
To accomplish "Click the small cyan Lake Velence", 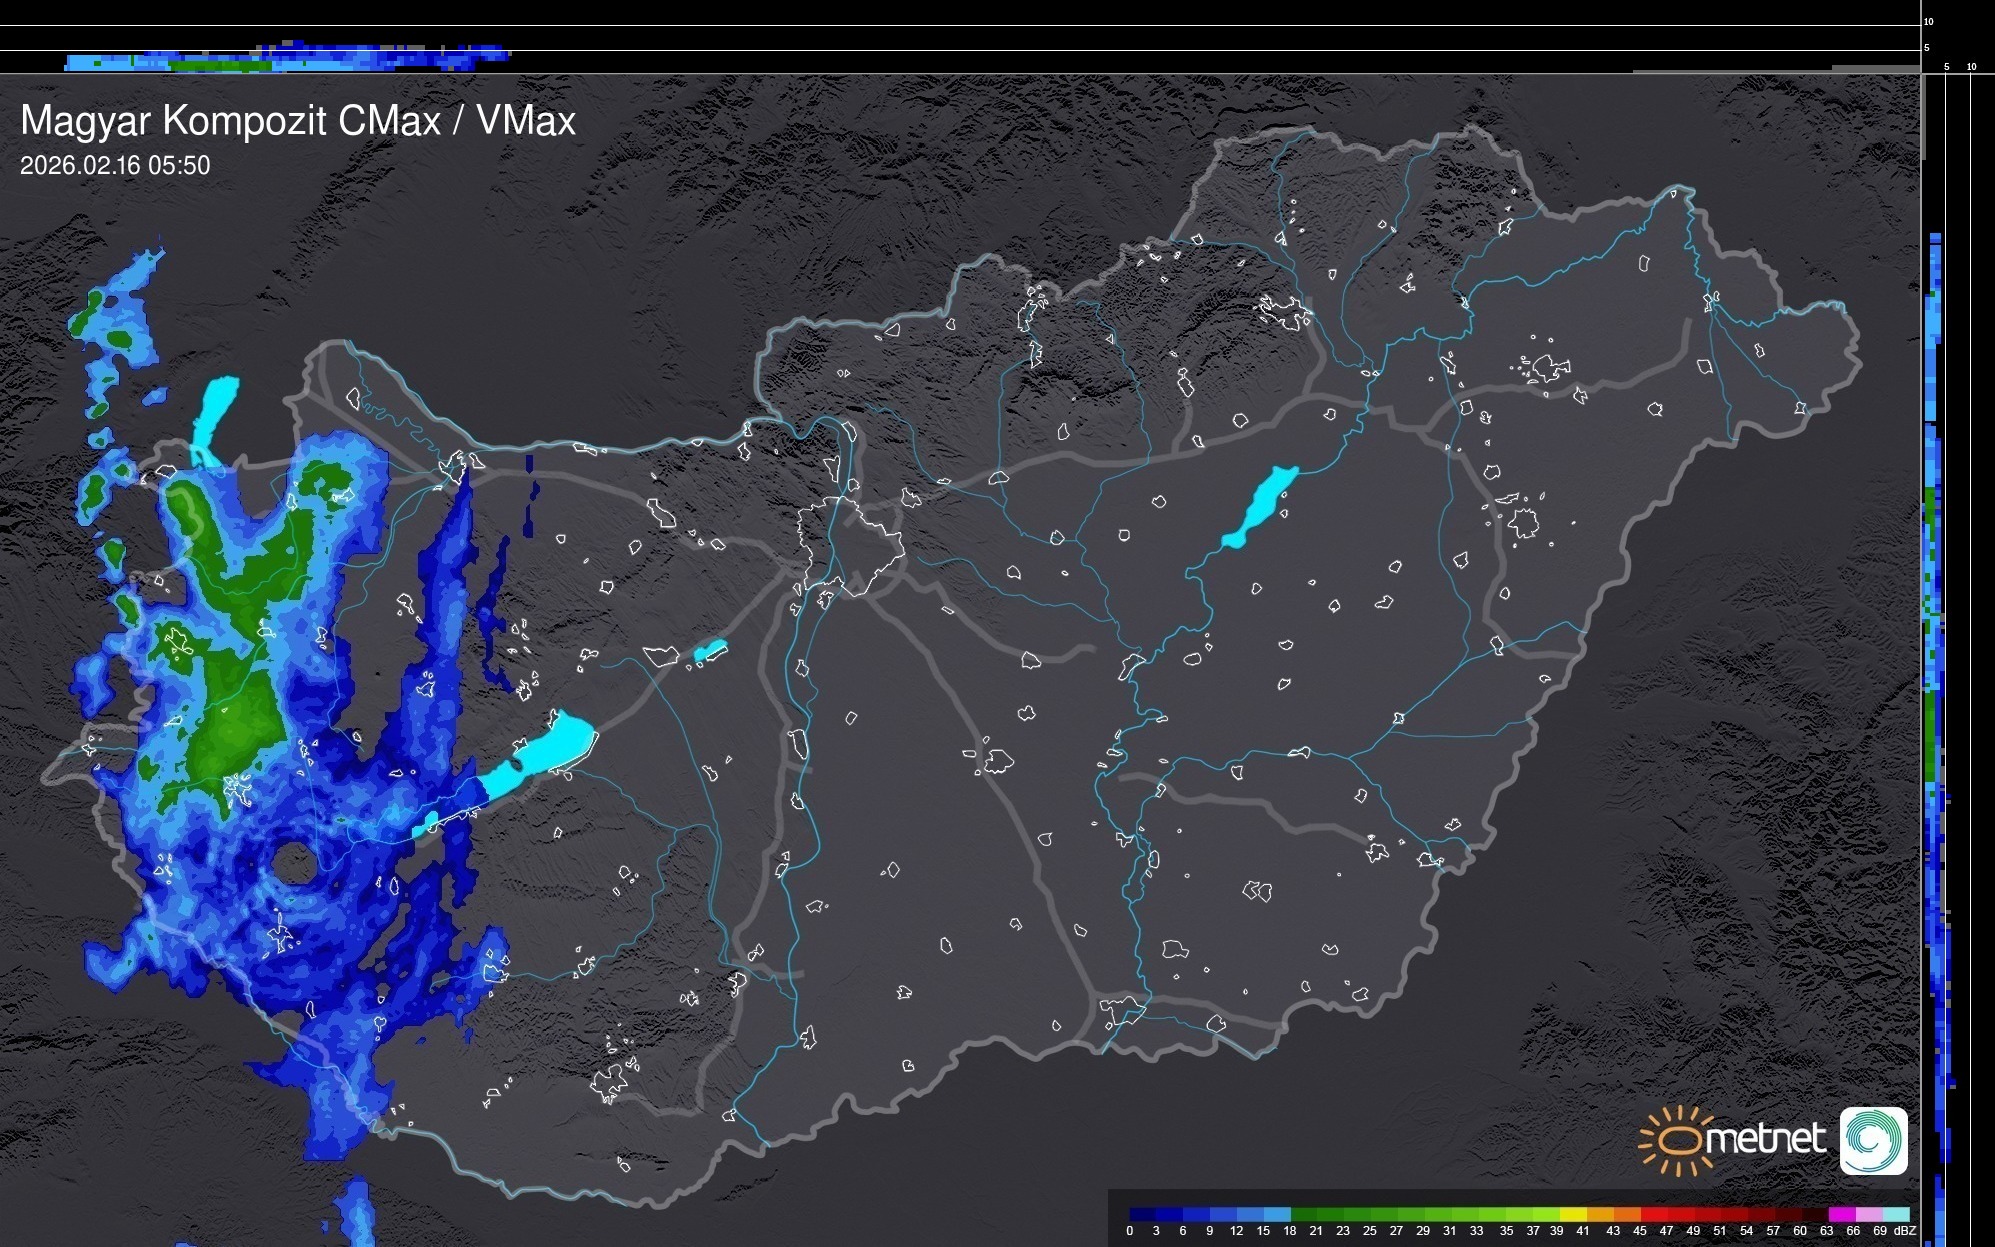I will click(x=710, y=651).
